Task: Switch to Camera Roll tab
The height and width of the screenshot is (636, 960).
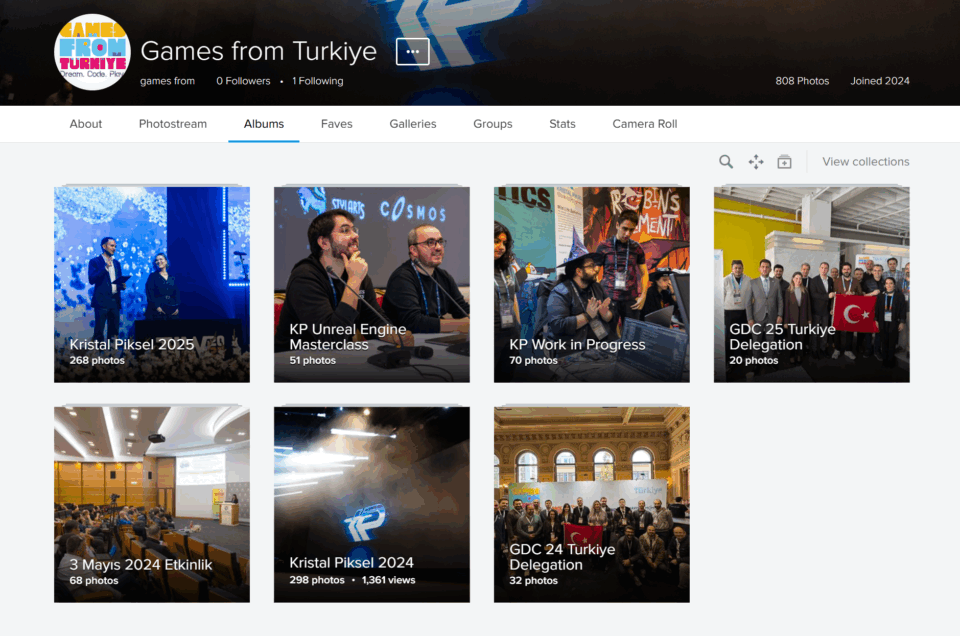Action: click(x=645, y=124)
